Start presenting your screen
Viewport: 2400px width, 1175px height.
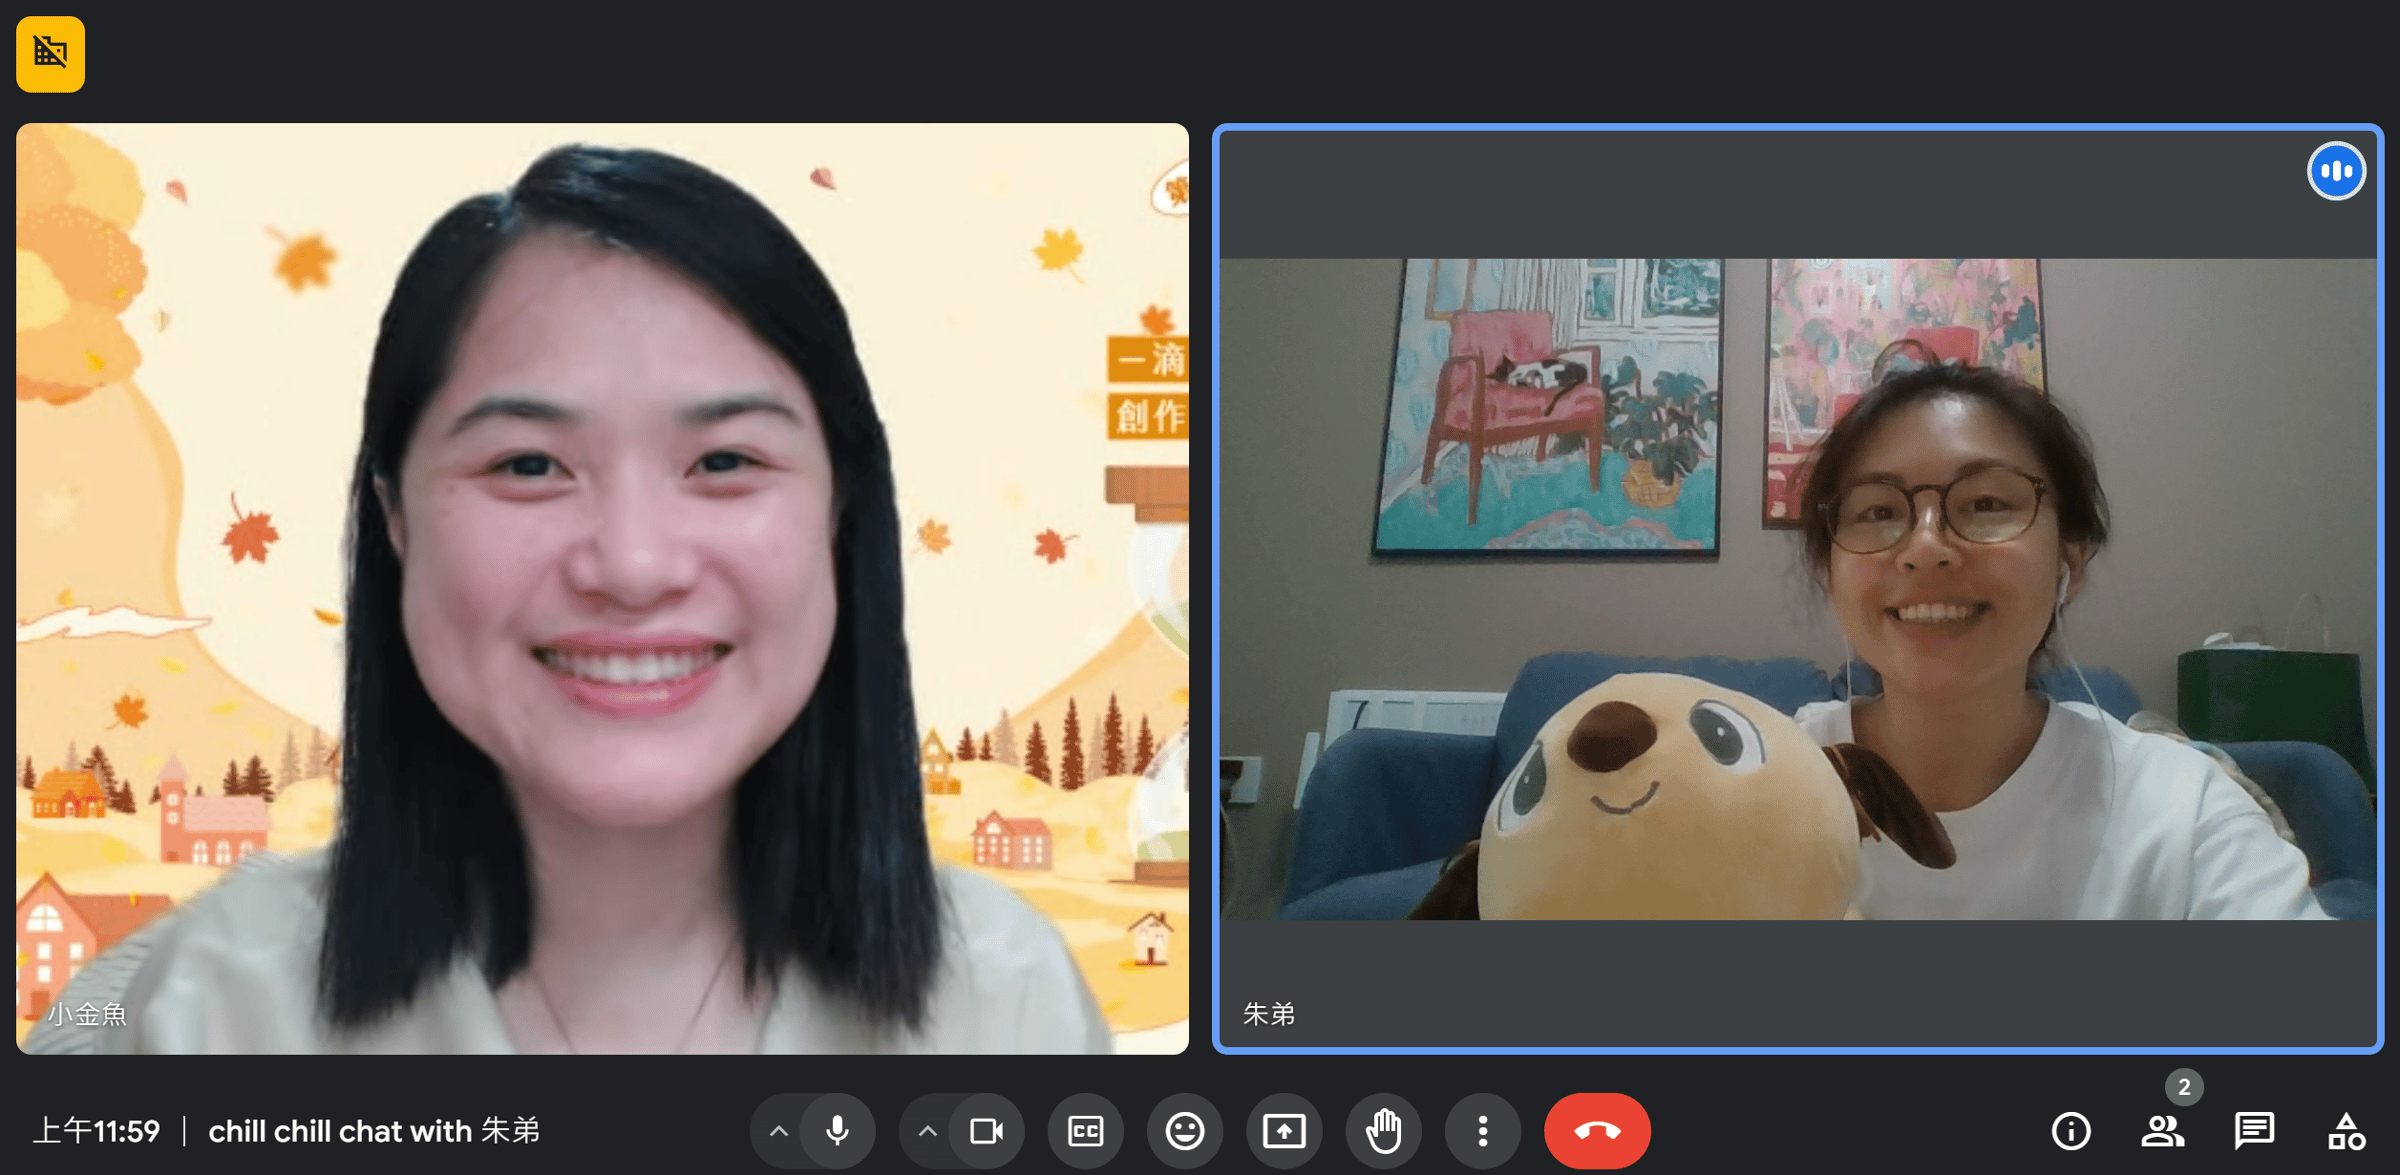pos(1284,1131)
